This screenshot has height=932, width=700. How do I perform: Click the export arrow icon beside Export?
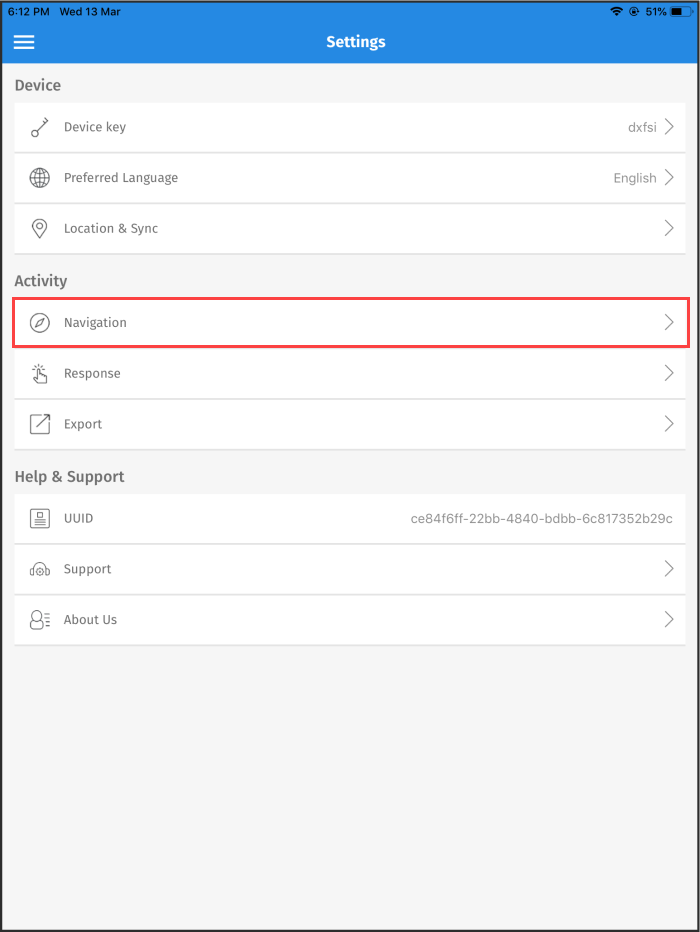coord(39,423)
